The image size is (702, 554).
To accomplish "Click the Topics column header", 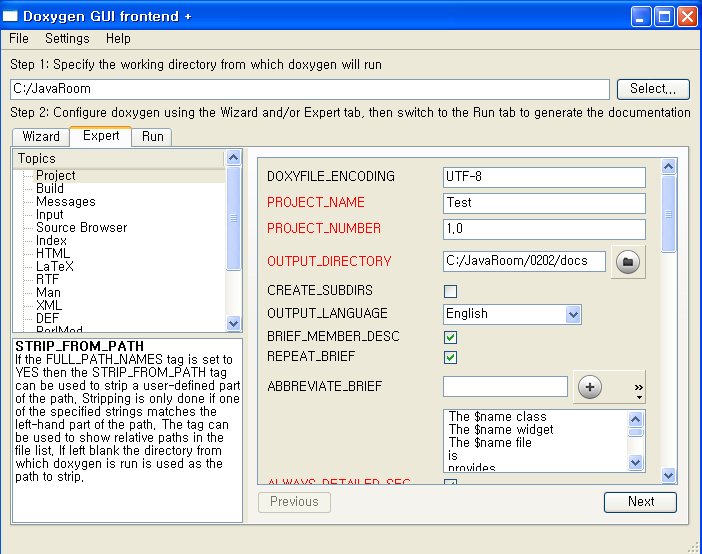I will 119,159.
